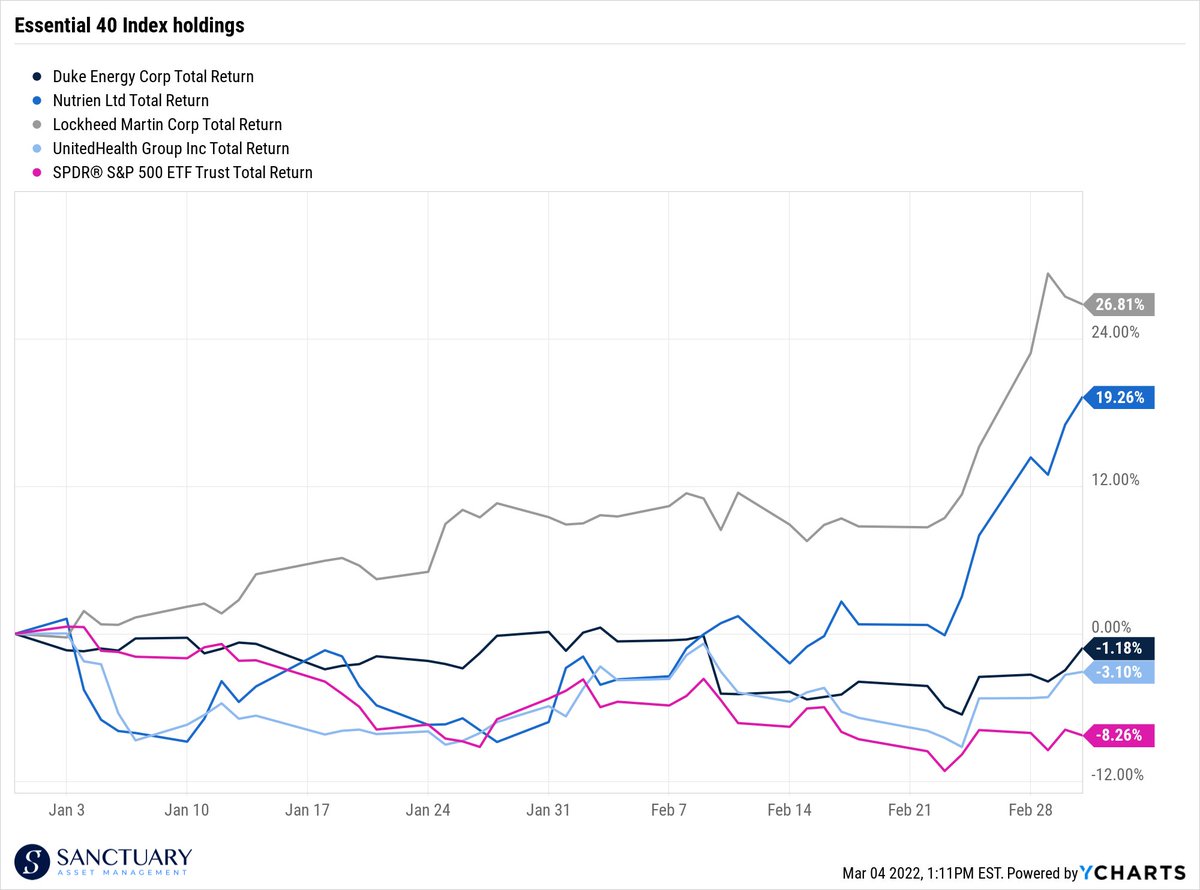The width and height of the screenshot is (1200, 890).
Task: Click the Jan 31 date label
Action: [x=549, y=810]
